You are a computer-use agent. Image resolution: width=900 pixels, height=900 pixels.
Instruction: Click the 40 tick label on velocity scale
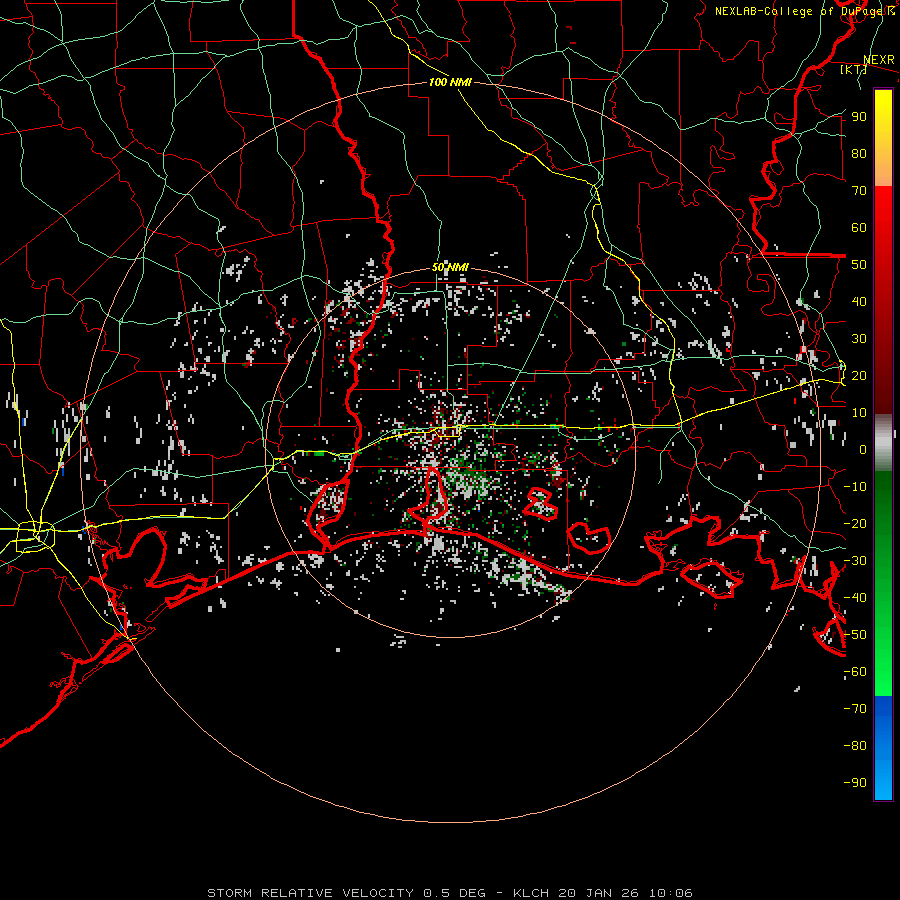coord(859,301)
